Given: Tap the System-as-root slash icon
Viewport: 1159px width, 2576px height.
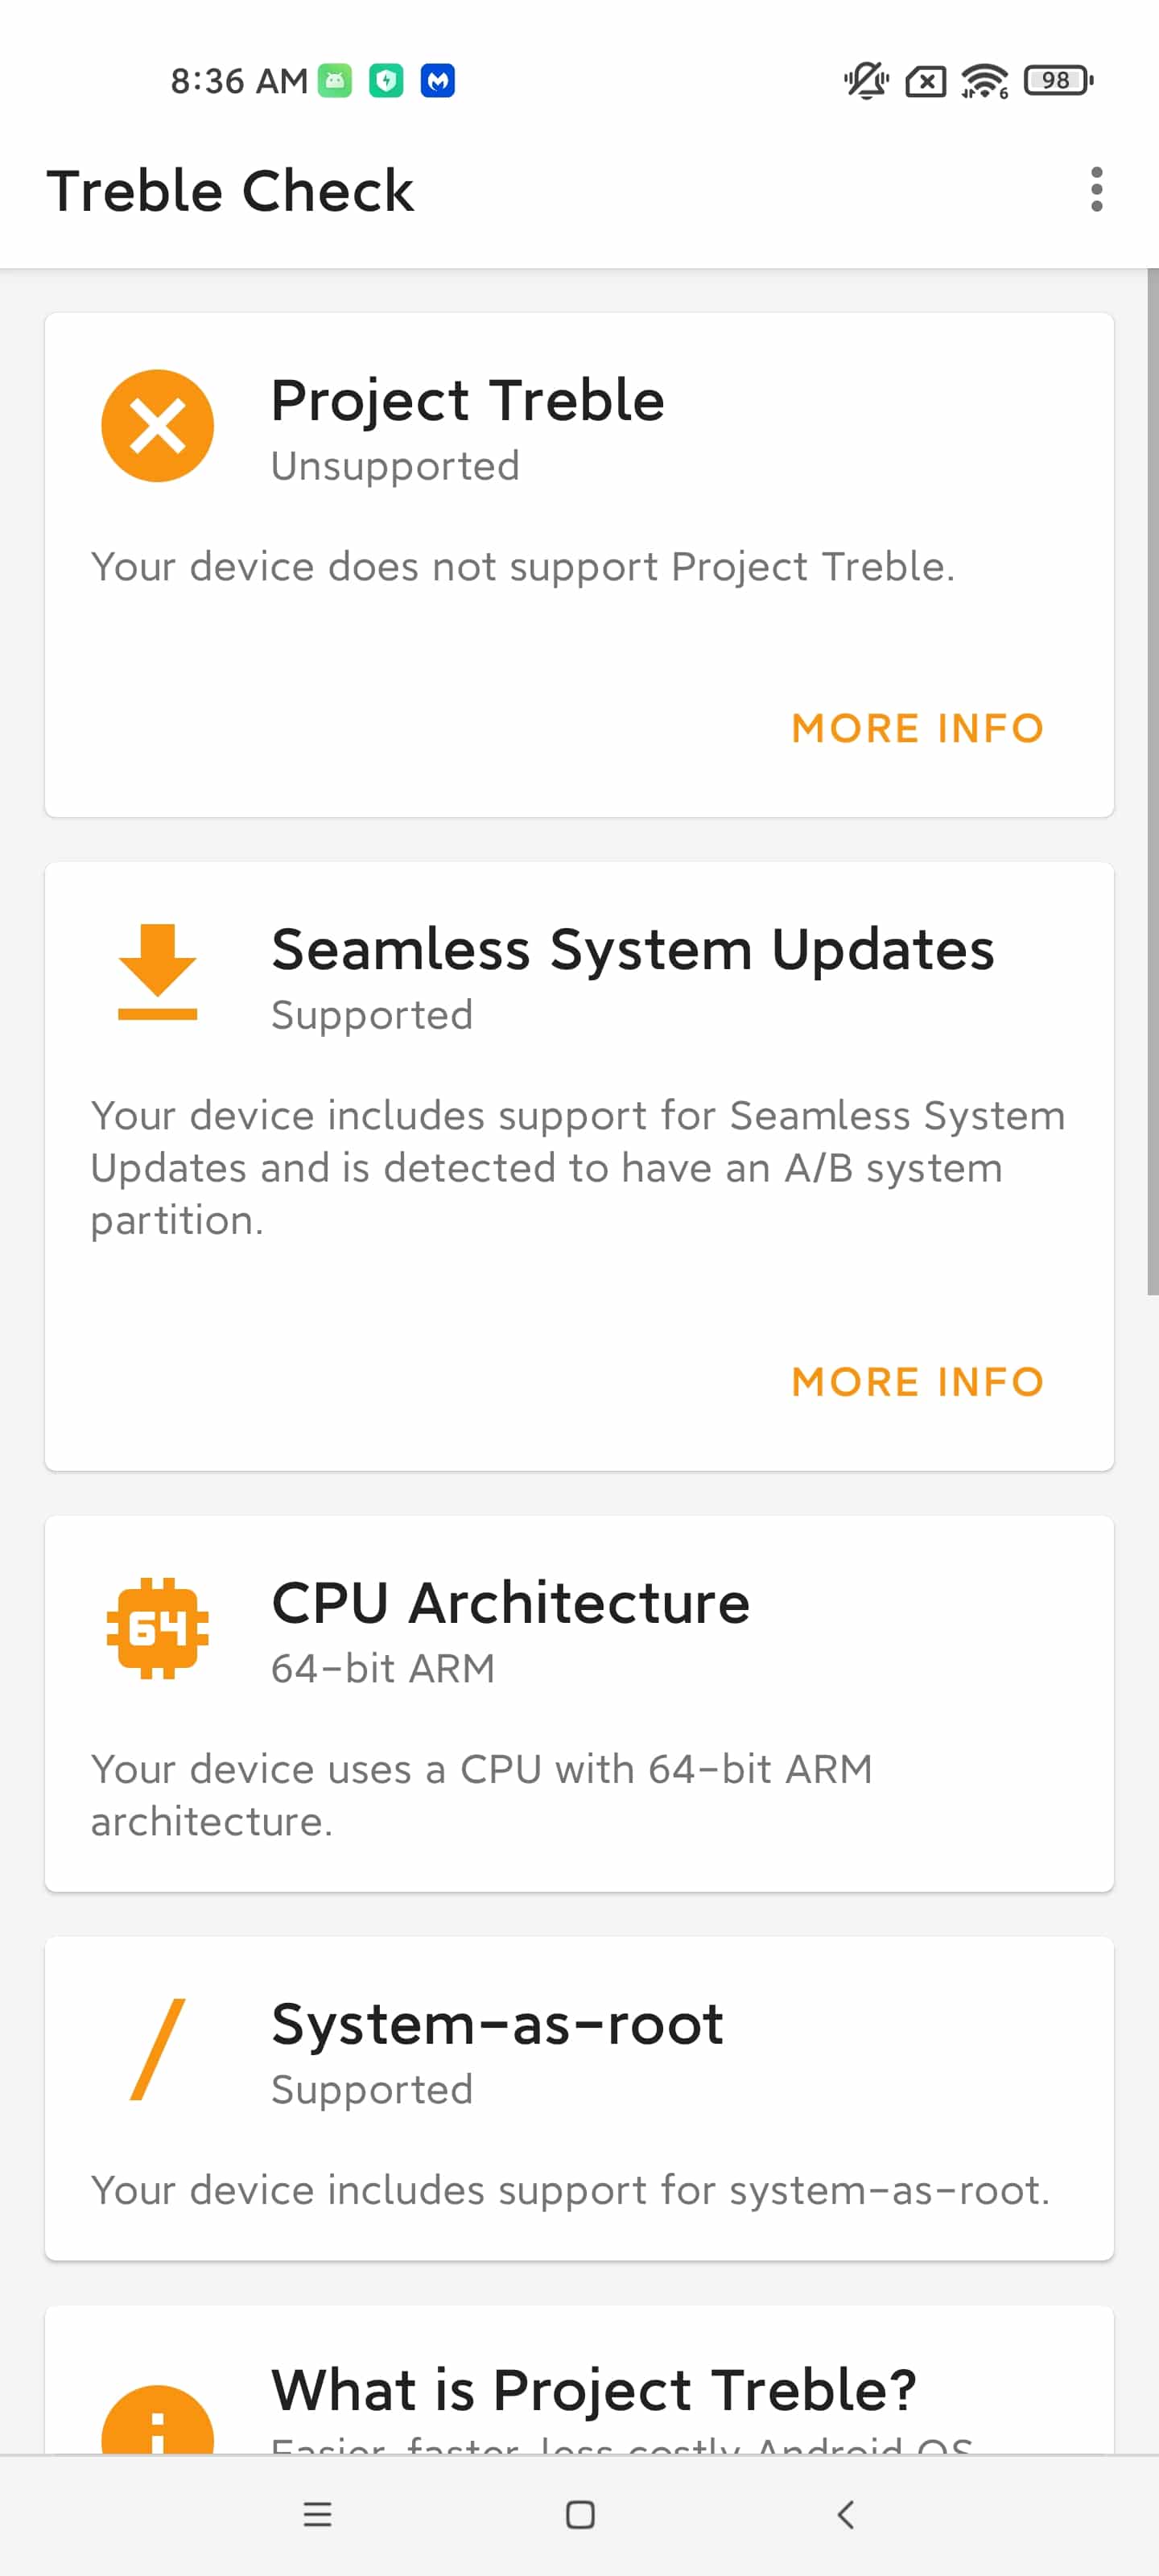Looking at the screenshot, I should [158, 2049].
